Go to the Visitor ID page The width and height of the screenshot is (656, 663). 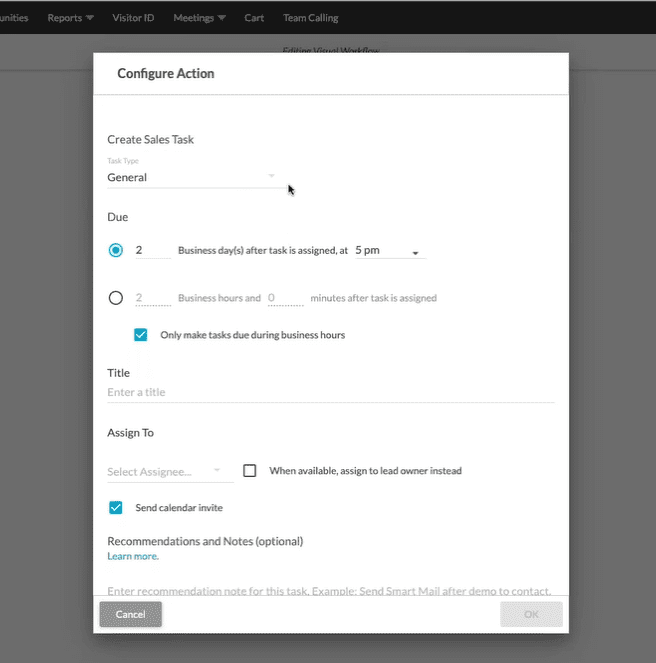click(133, 17)
